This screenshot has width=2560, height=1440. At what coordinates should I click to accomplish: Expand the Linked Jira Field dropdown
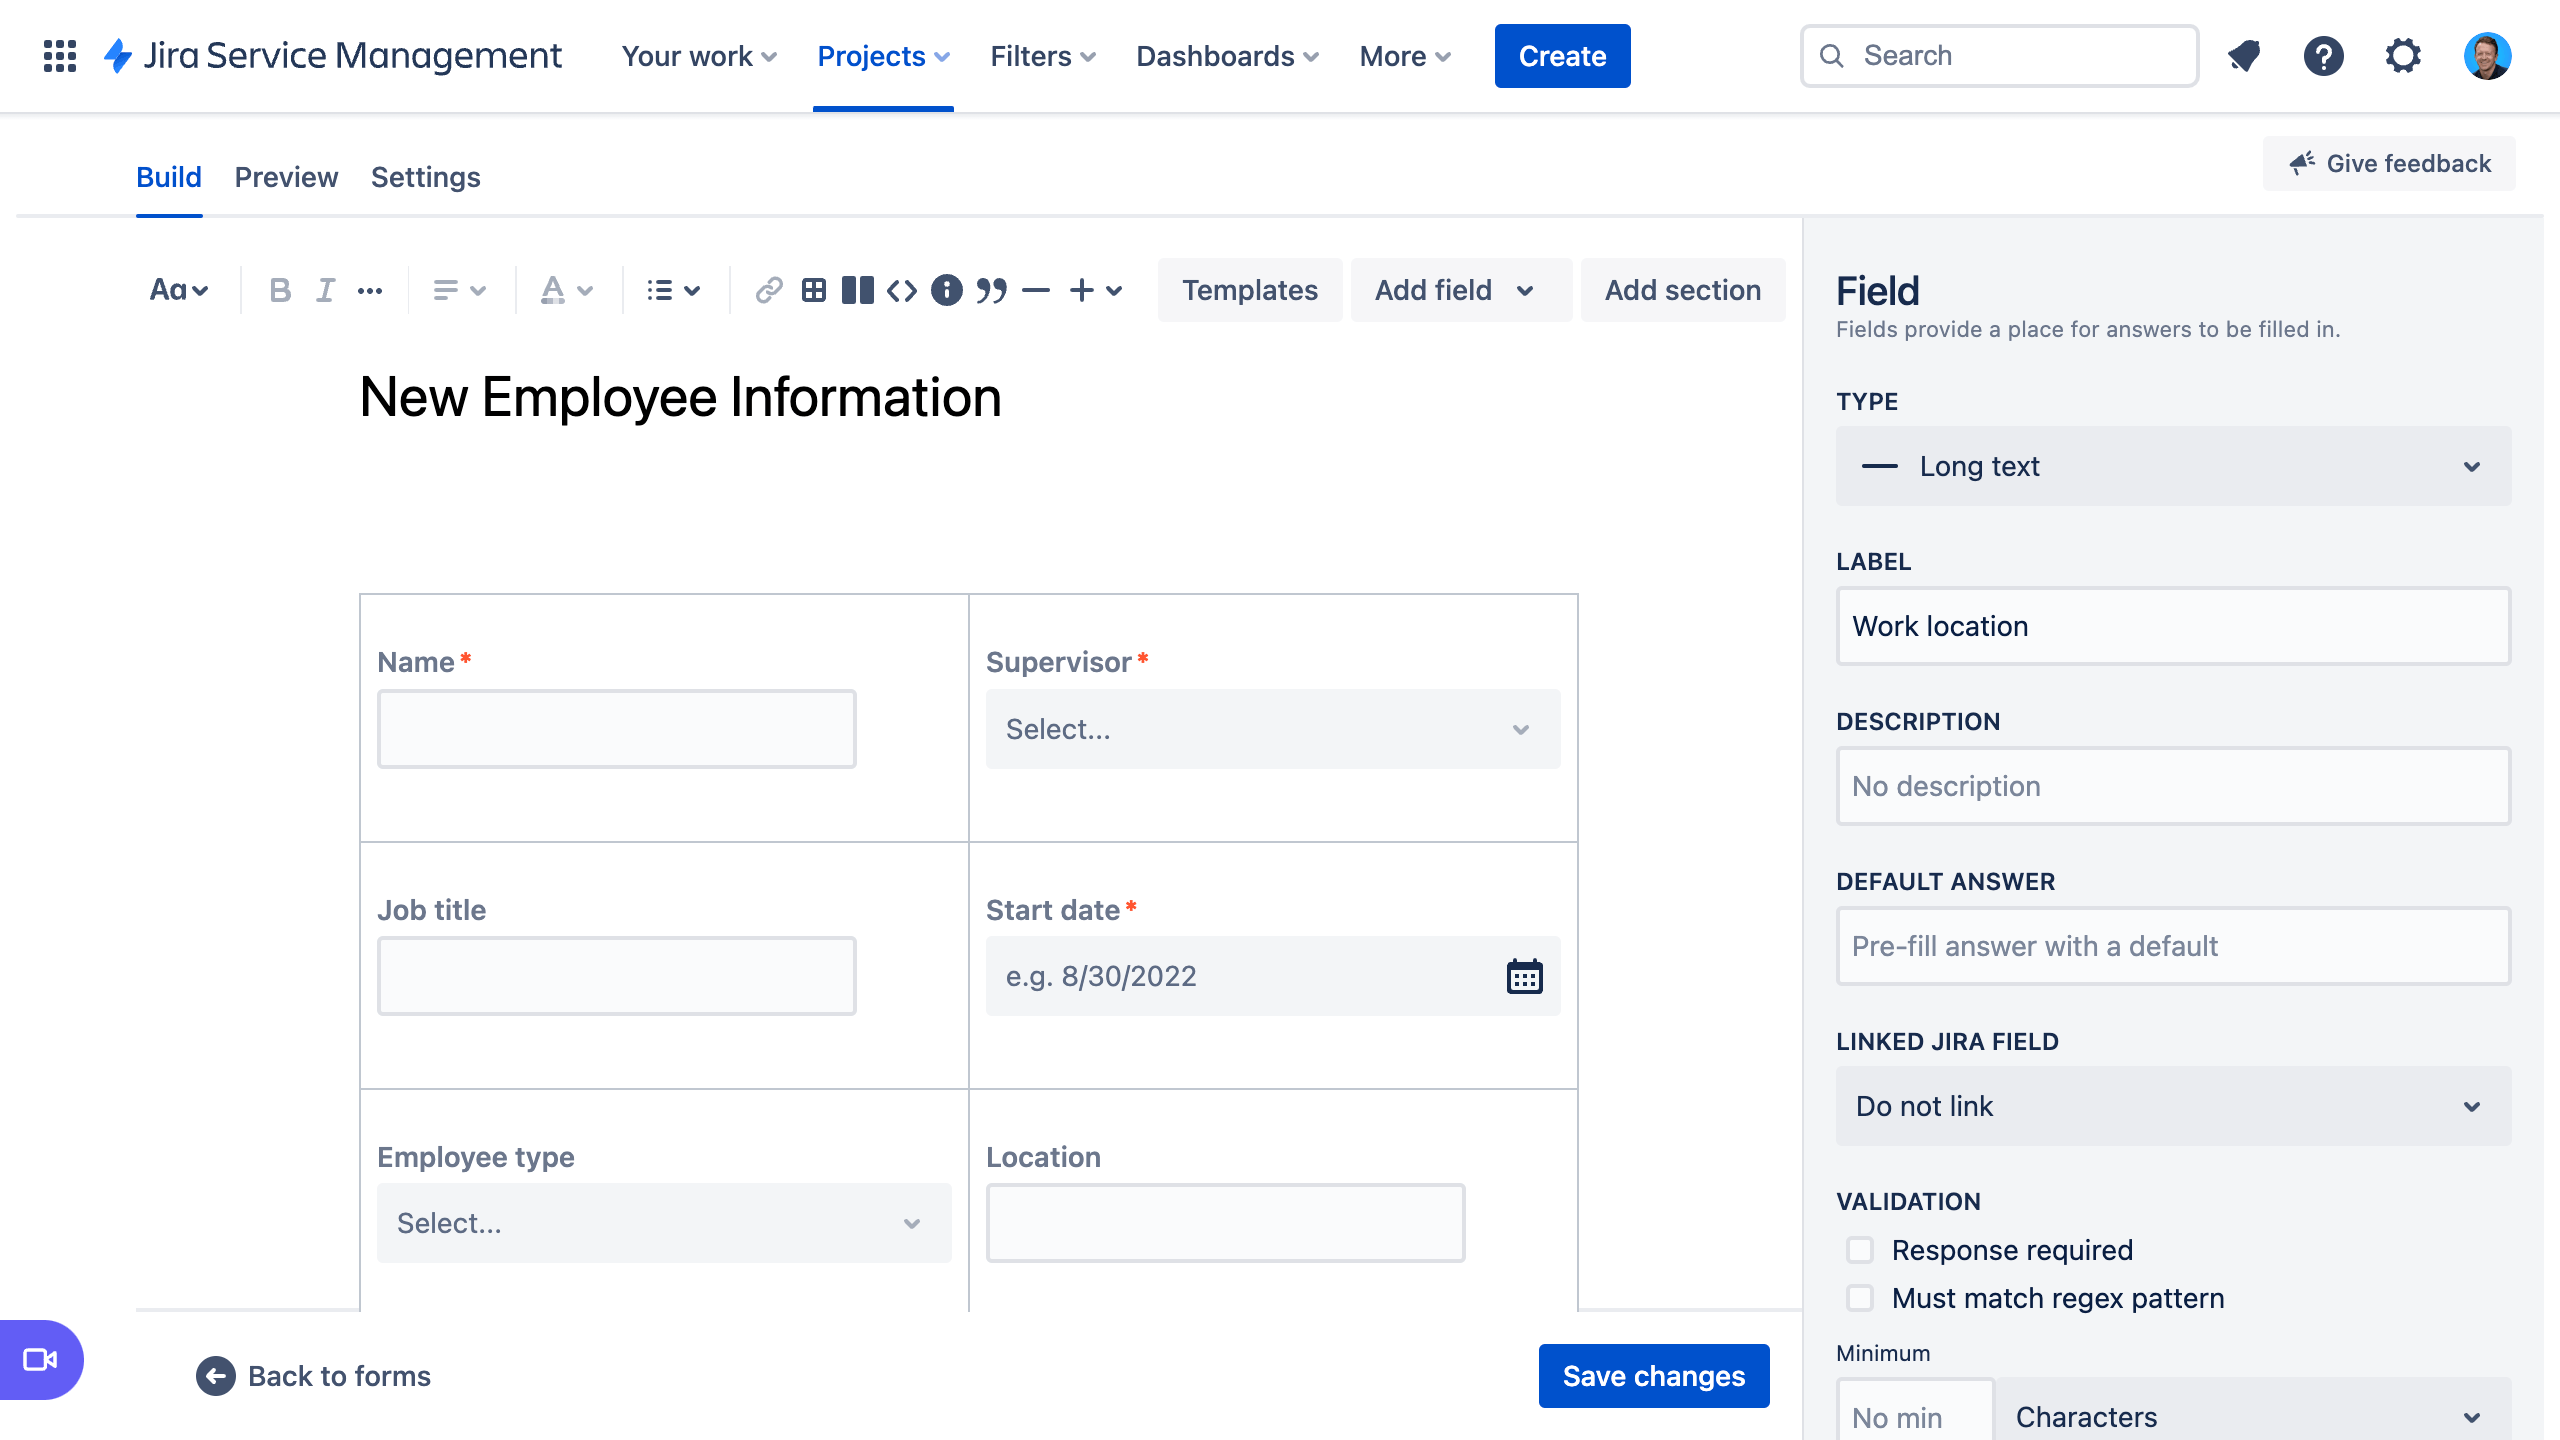click(2171, 1106)
